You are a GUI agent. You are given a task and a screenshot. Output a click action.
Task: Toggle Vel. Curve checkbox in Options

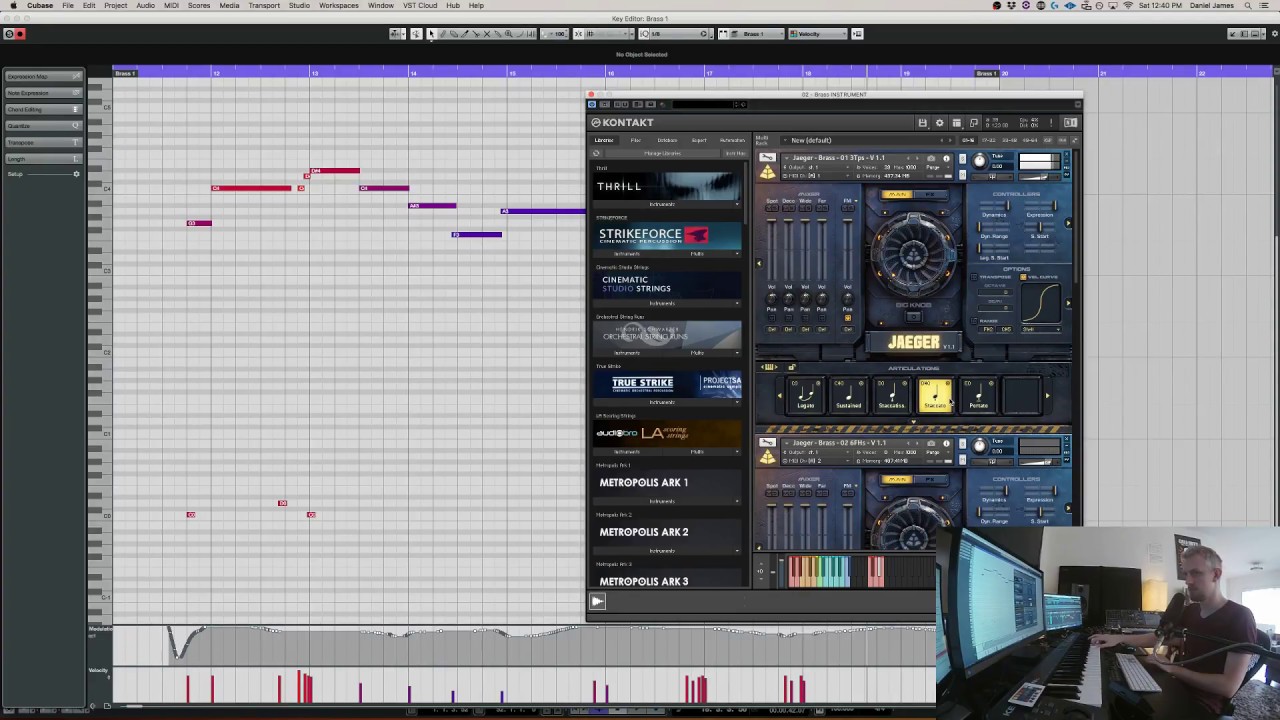[1023, 277]
